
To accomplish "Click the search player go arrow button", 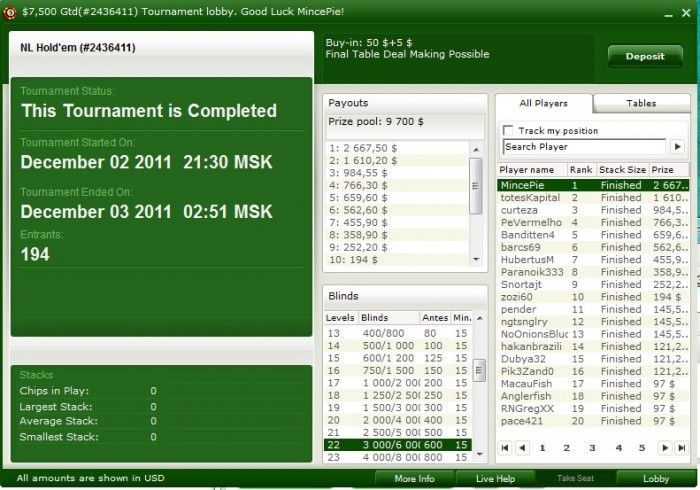I will (x=678, y=146).
